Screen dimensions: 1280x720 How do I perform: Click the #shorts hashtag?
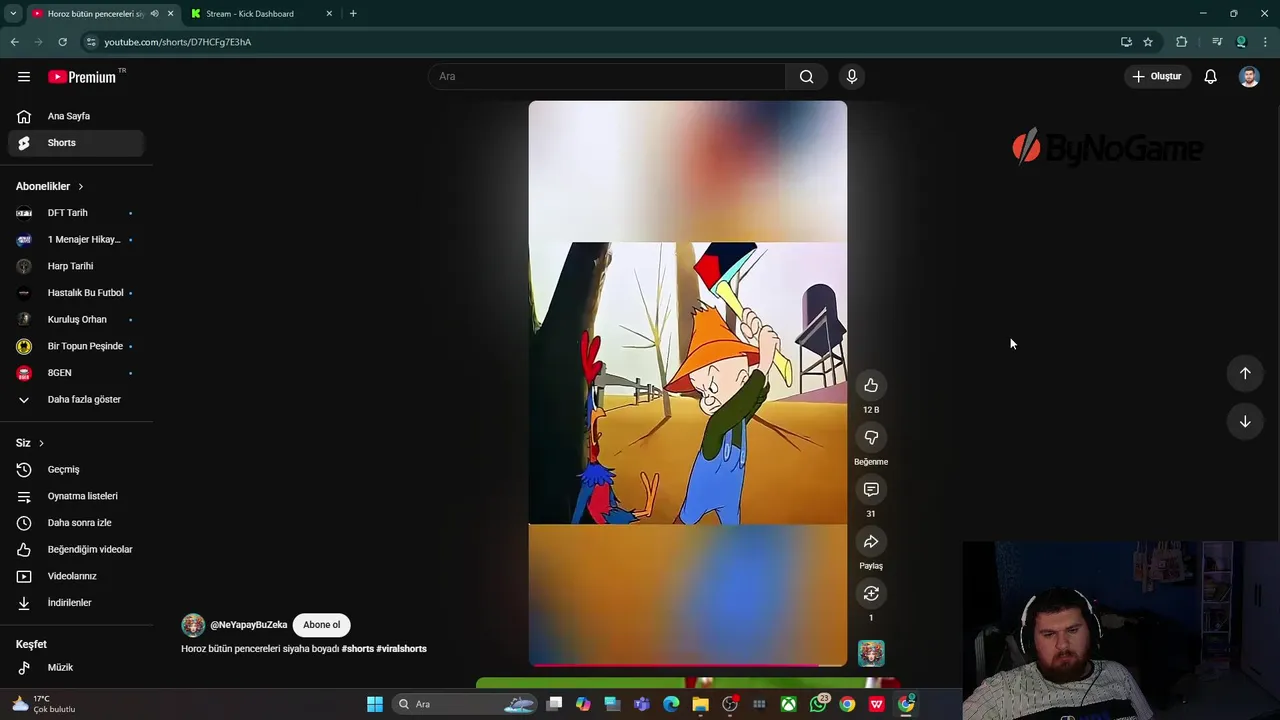tap(357, 649)
